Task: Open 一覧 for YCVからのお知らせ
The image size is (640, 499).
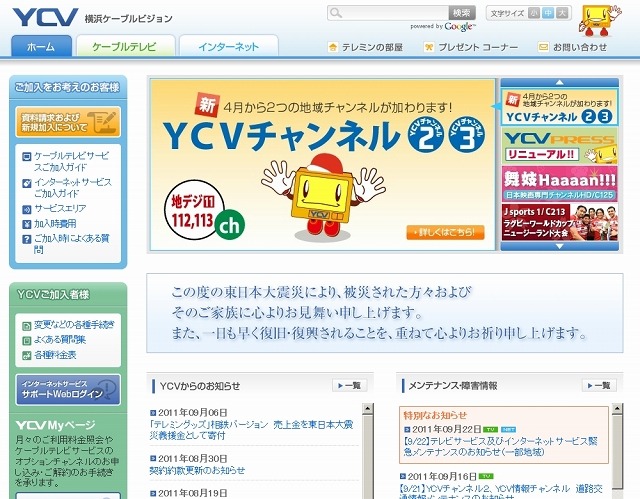Action: pos(349,386)
